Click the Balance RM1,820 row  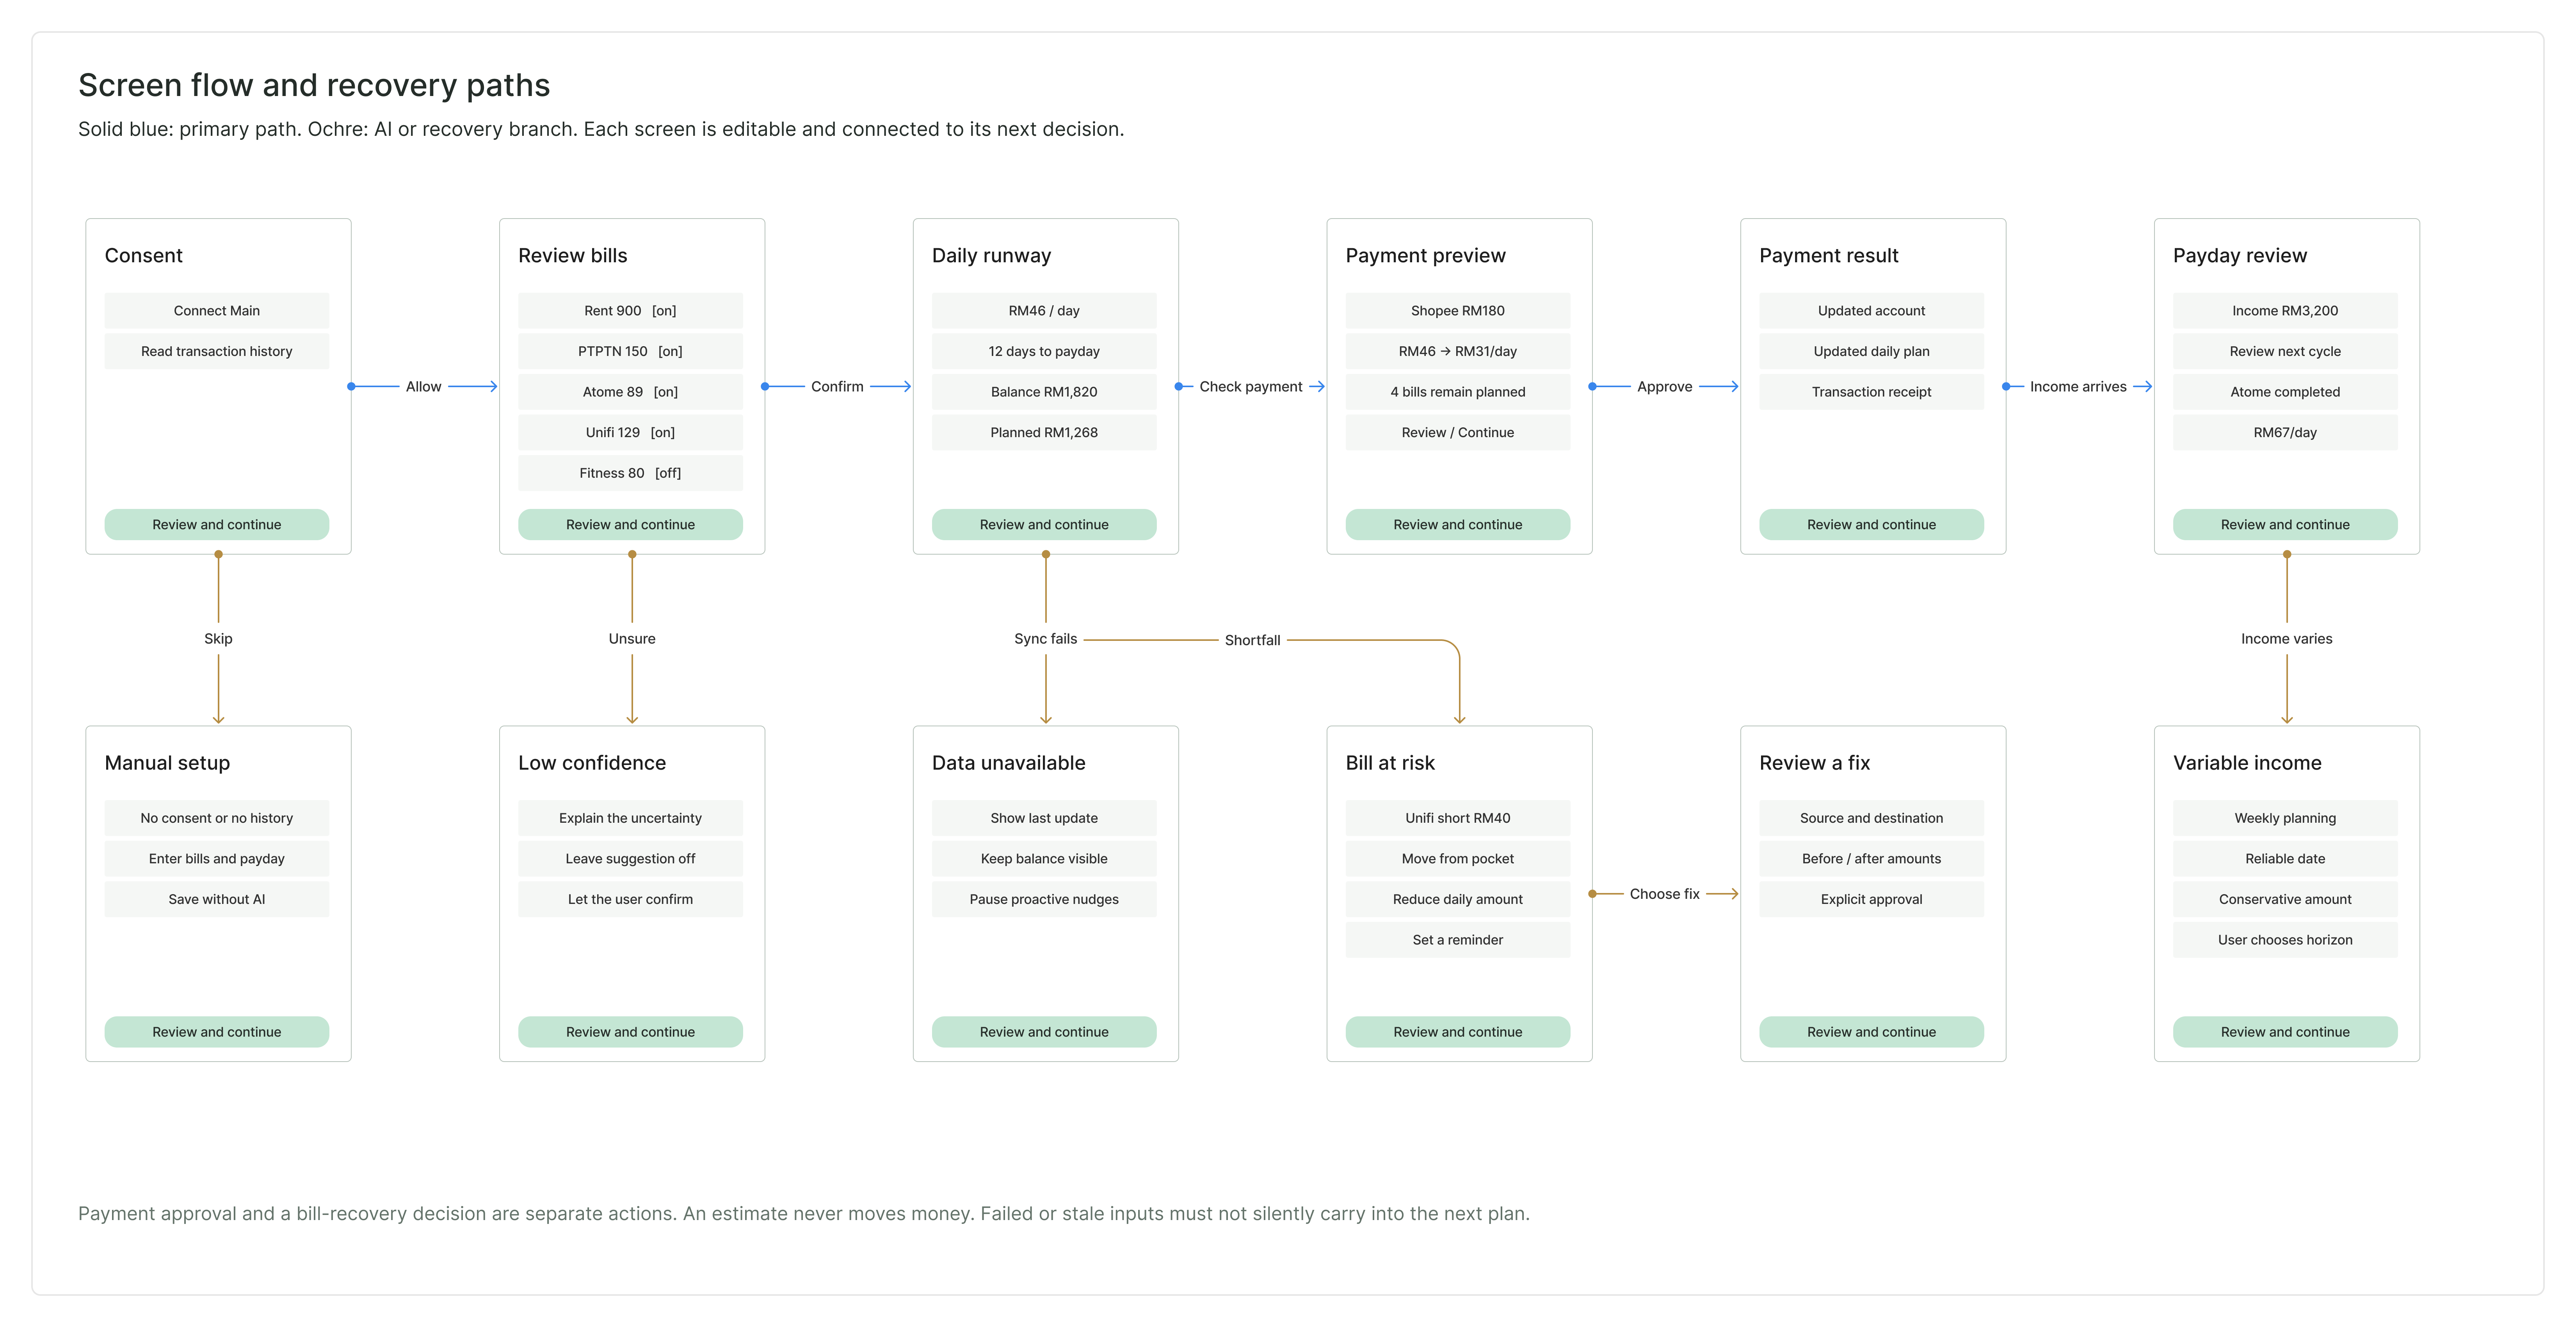[x=1044, y=391]
